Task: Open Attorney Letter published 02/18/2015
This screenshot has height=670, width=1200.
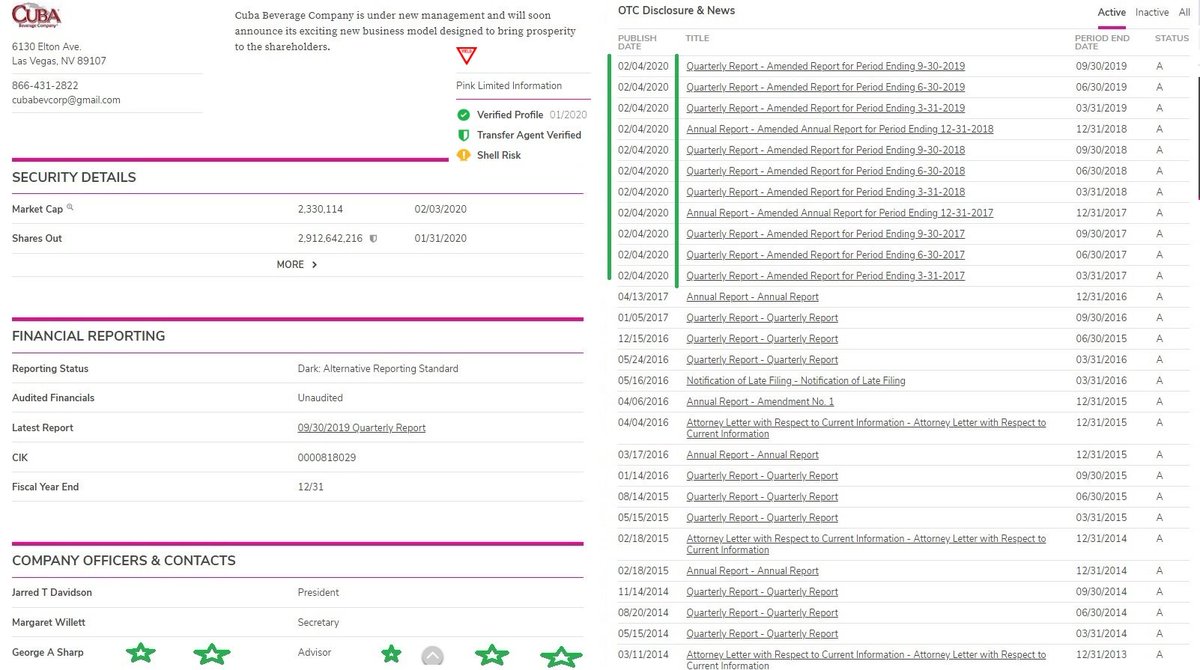Action: [866, 544]
